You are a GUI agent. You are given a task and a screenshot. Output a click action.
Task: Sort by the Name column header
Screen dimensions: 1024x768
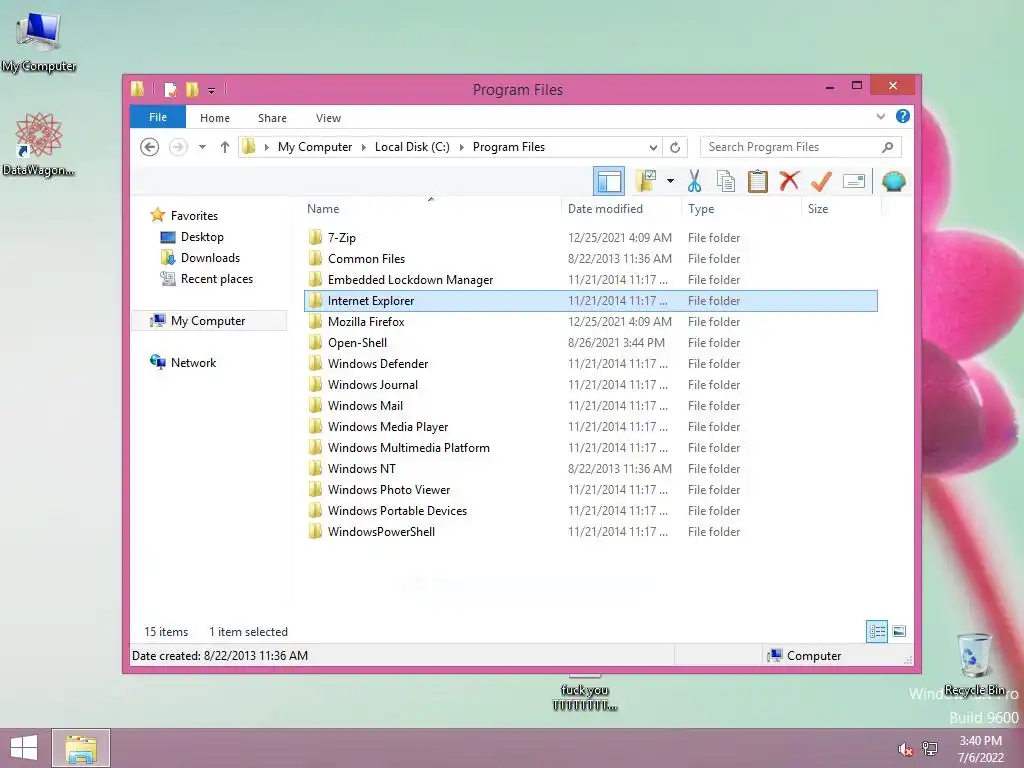[431, 208]
